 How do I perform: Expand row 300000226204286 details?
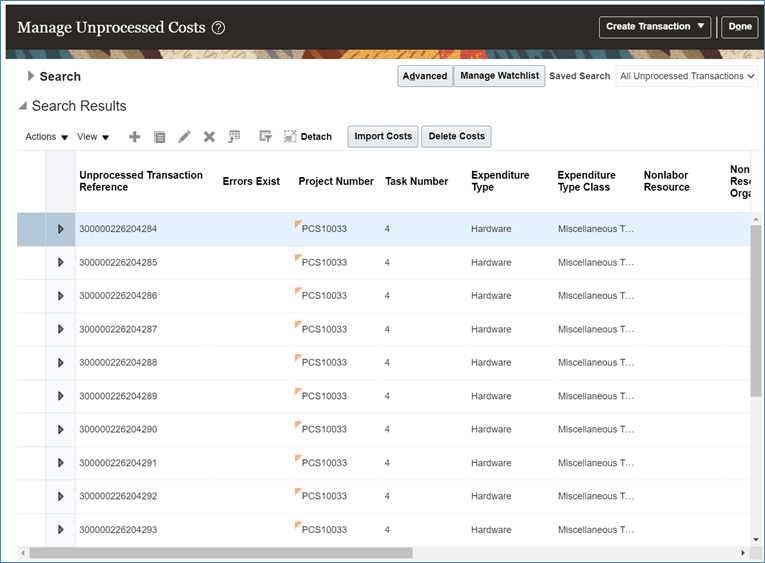coord(60,296)
